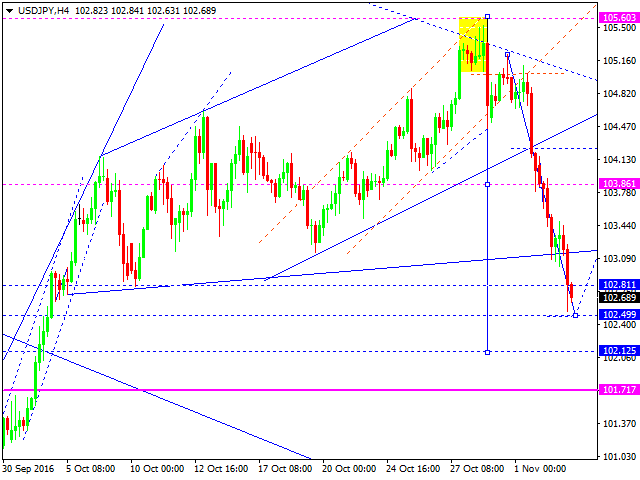Screen dimensions: 640x480
Task: Click the 27 Oct 08:00 time axis label
Action: [477, 469]
